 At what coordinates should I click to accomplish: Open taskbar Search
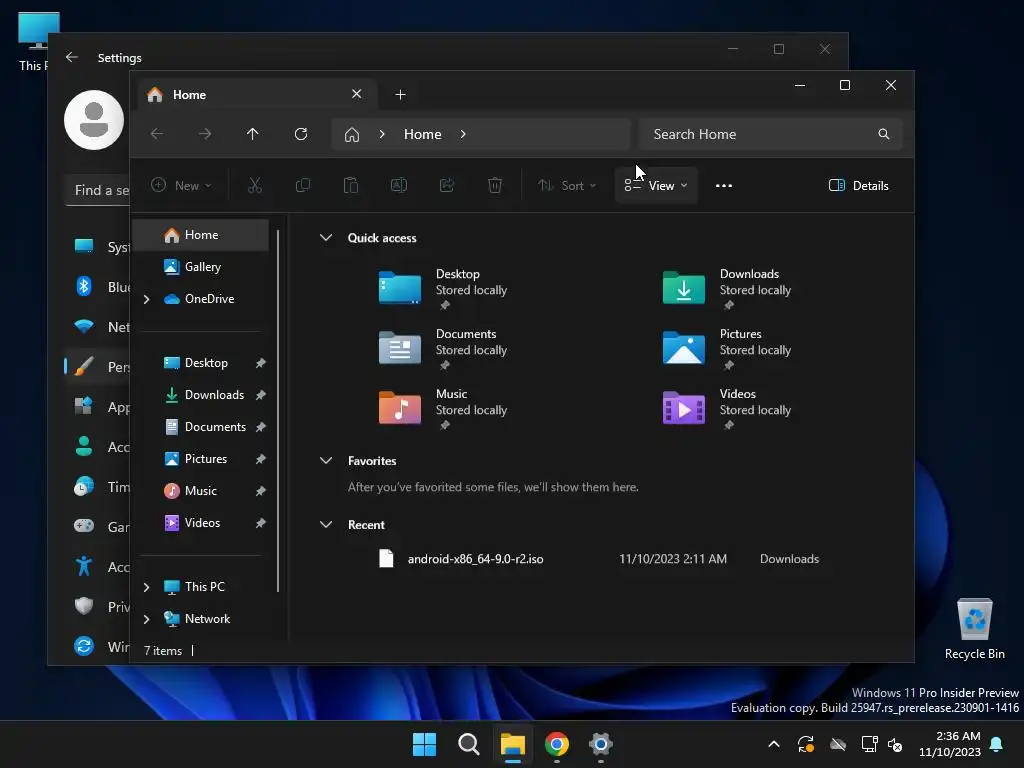469,744
